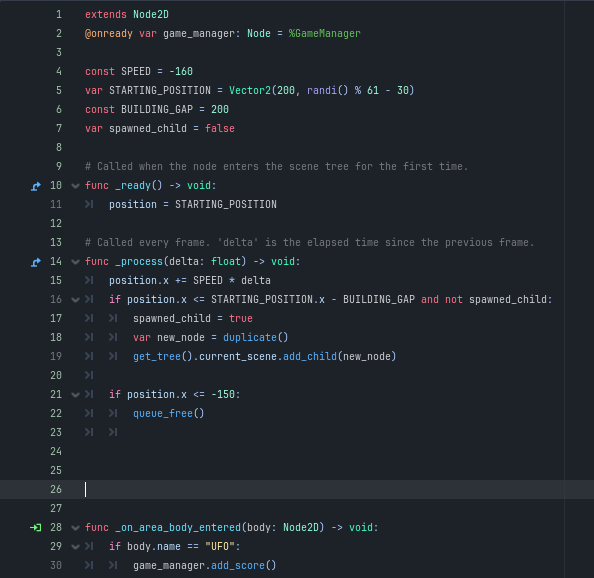Collapse the _on_area_body_entered function
594x578 pixels.
pos(75,528)
